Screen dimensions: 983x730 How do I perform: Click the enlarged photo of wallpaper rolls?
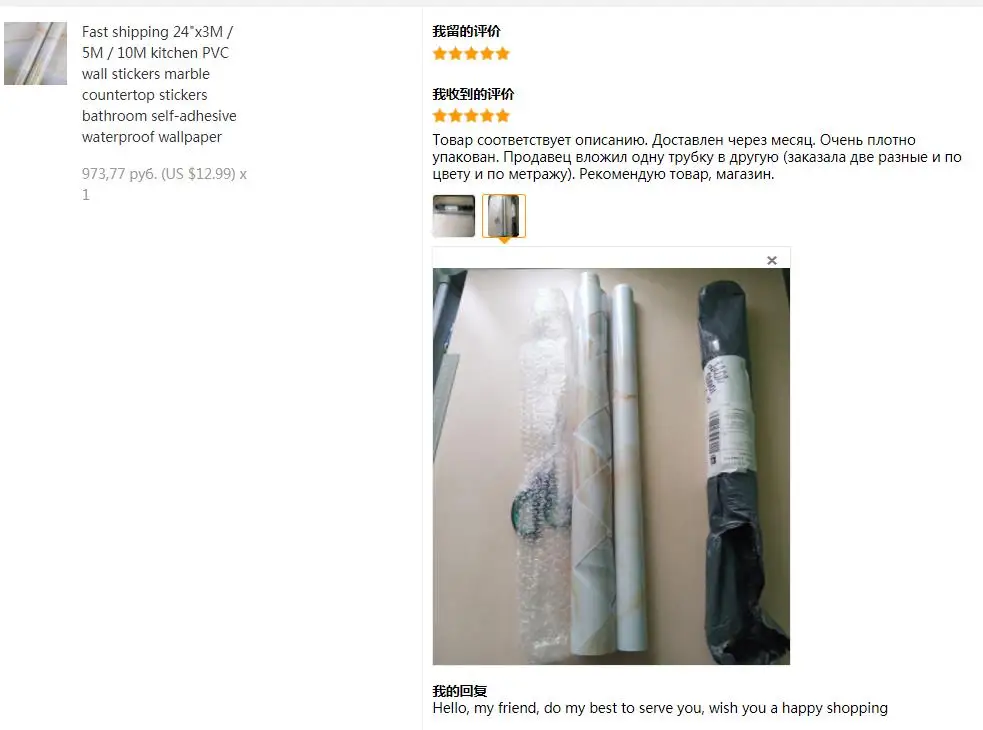pyautogui.click(x=611, y=466)
